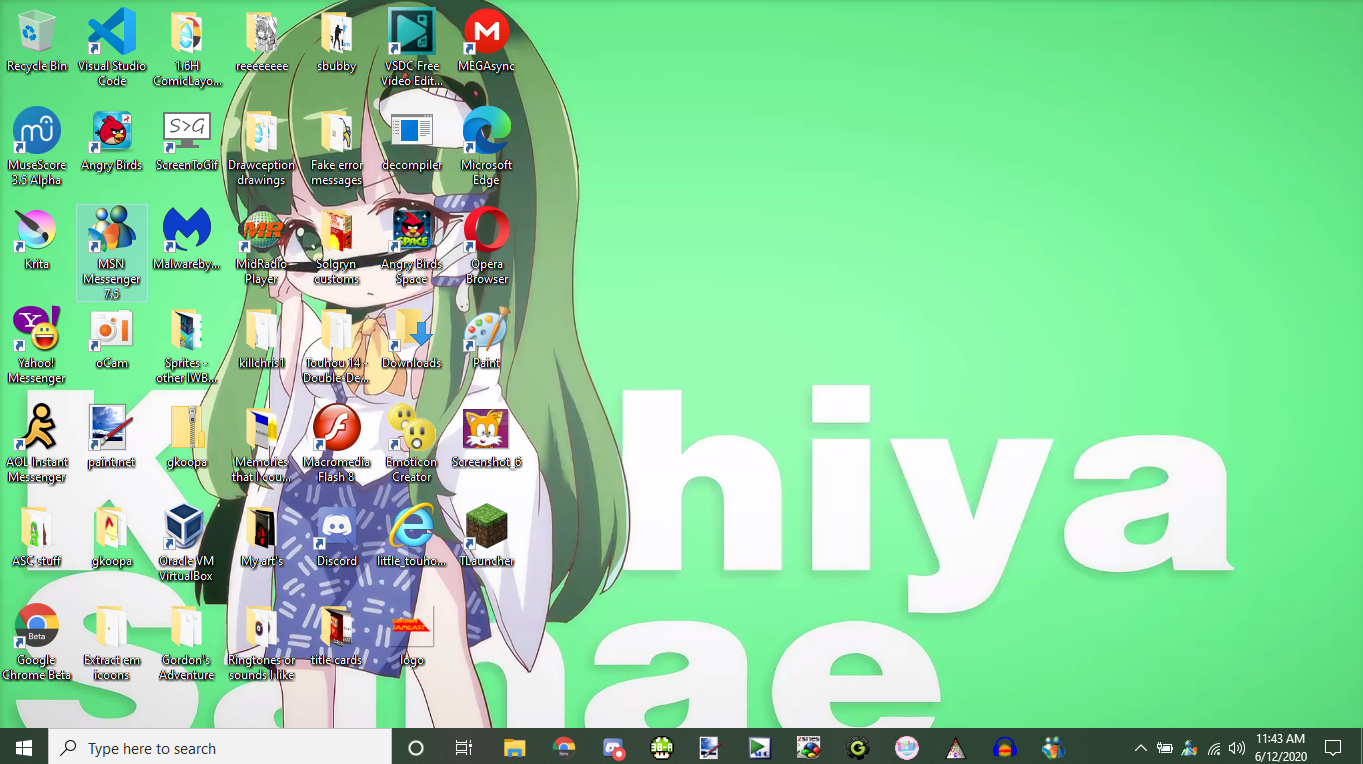
Task: Launch Malwarebytes desktop shortcut
Action: (187, 240)
